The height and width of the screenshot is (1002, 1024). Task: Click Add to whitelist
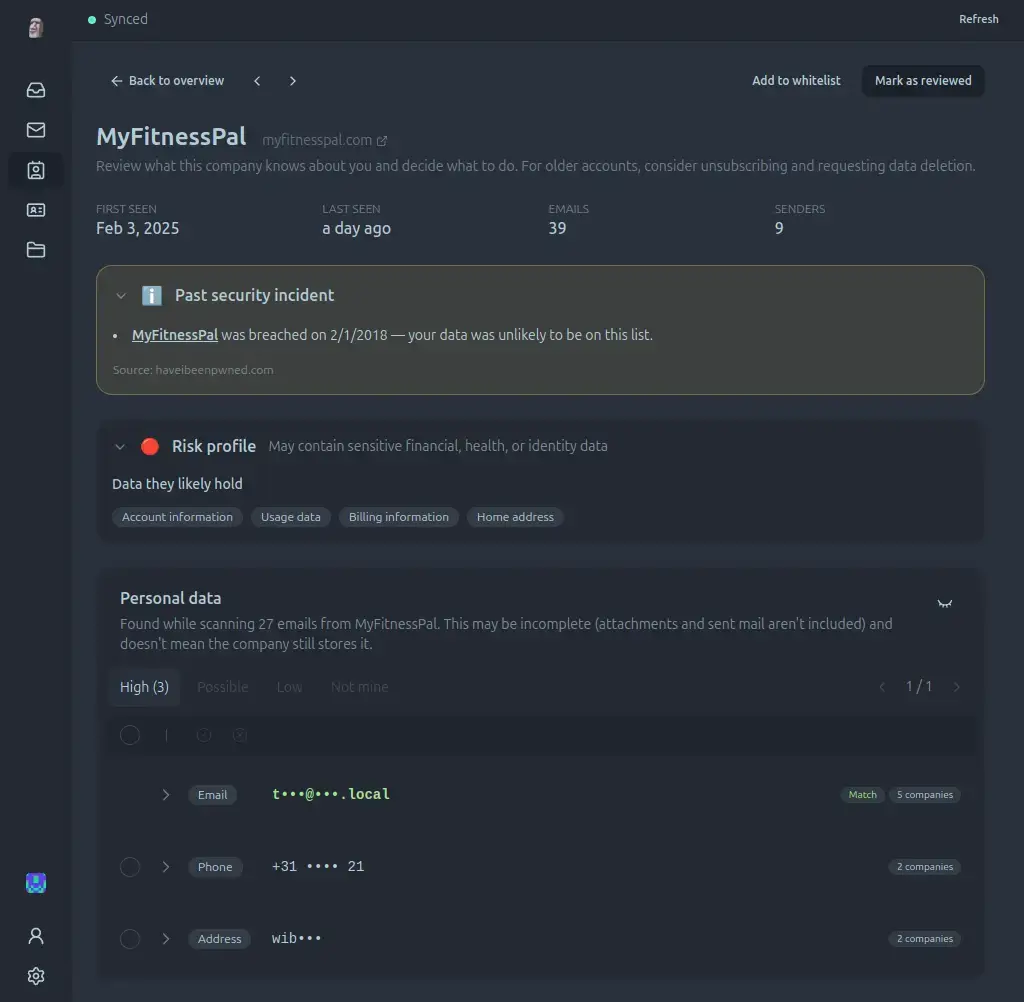point(796,81)
